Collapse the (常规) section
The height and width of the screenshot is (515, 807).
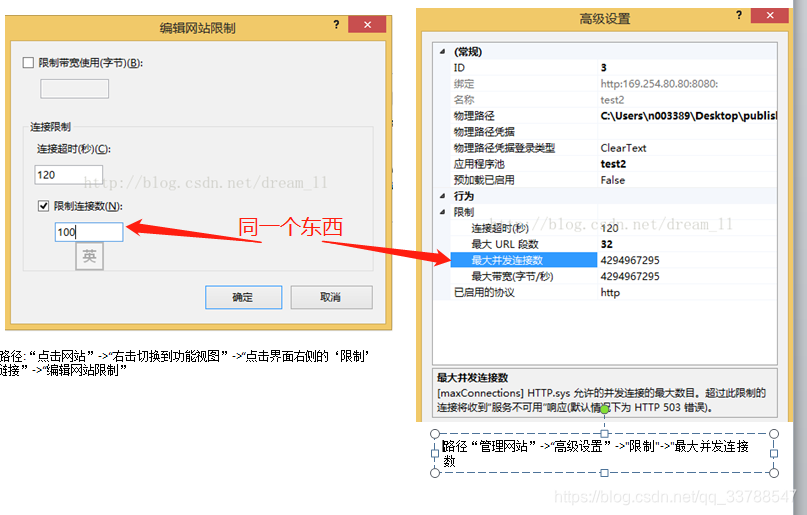[x=442, y=51]
